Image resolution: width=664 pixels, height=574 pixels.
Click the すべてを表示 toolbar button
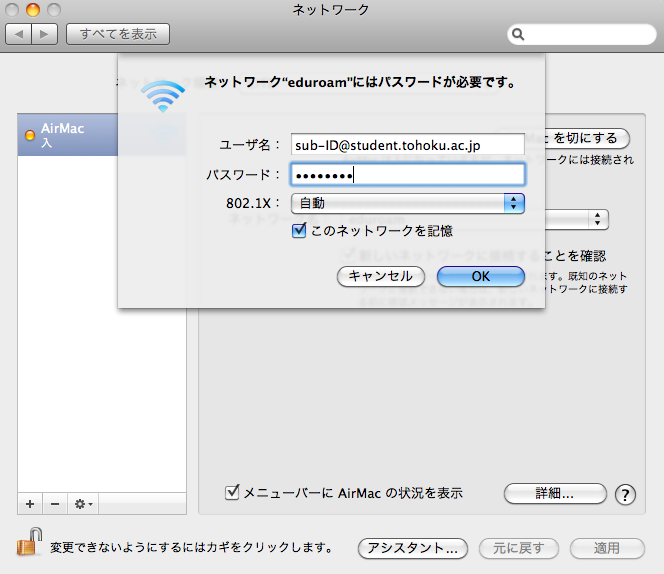coord(118,34)
